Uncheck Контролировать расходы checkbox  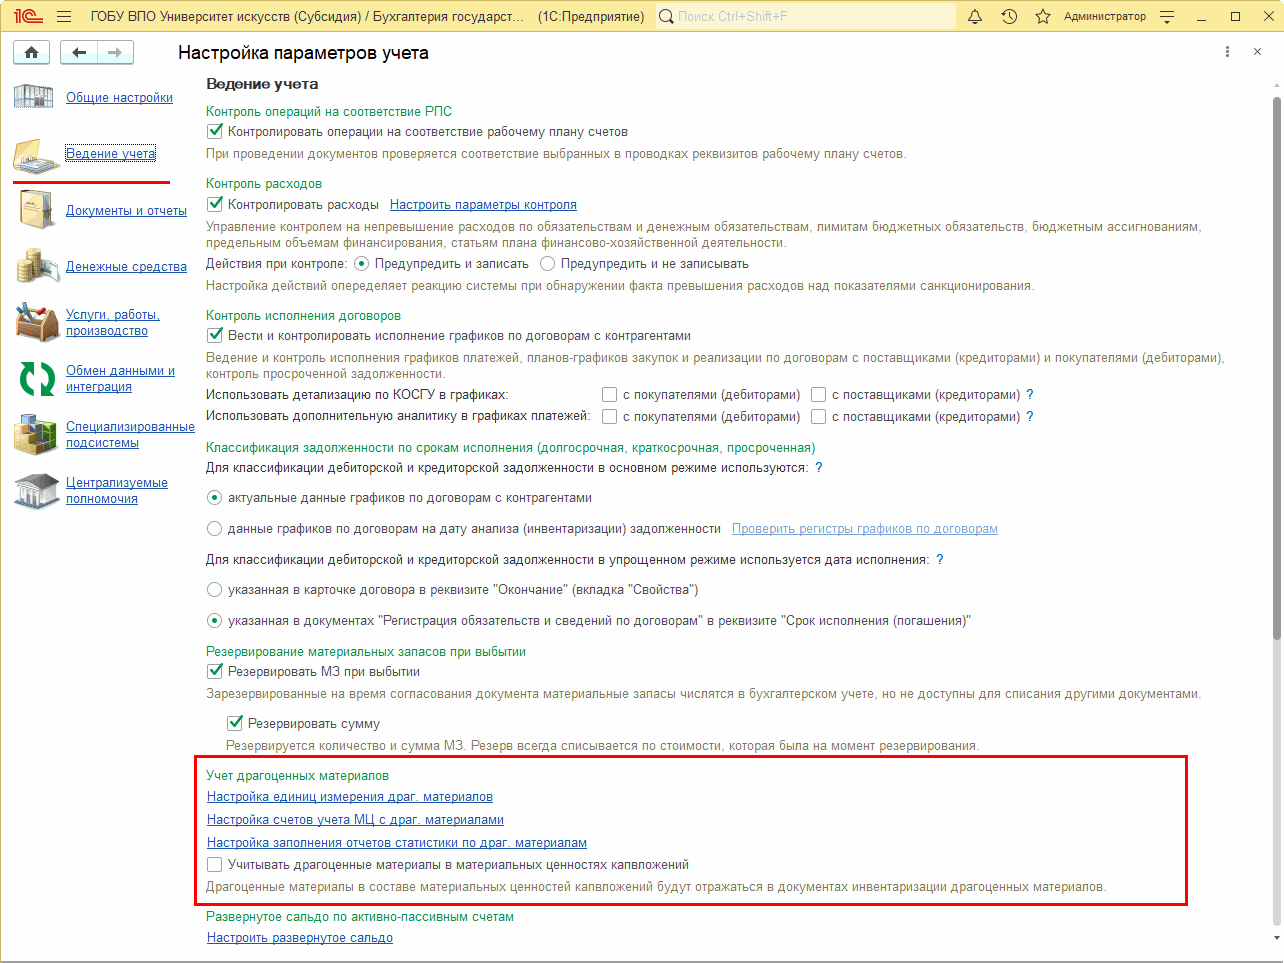tap(215, 204)
